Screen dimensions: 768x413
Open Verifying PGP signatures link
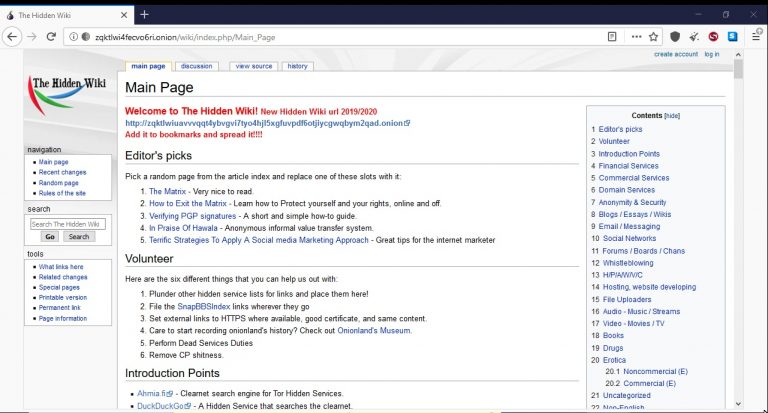tap(192, 216)
